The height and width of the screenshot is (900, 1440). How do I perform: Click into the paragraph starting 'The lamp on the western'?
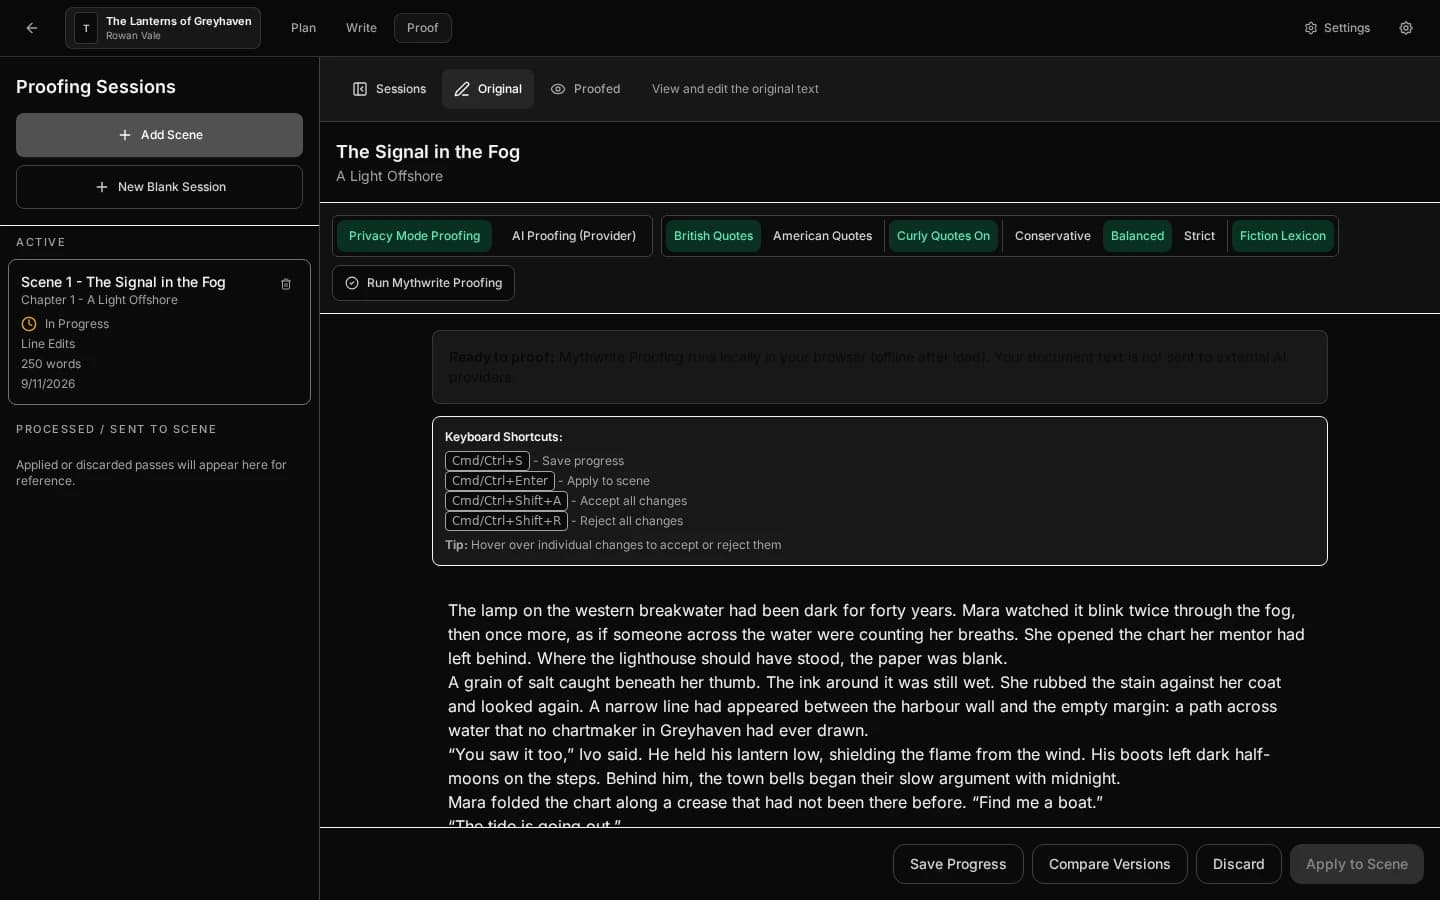pos(877,634)
